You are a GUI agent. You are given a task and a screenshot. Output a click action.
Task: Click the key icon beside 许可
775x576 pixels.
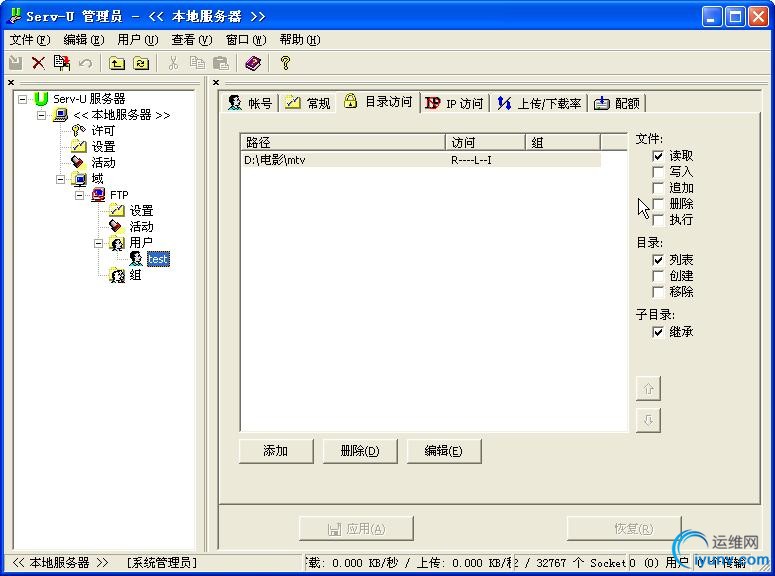click(79, 131)
